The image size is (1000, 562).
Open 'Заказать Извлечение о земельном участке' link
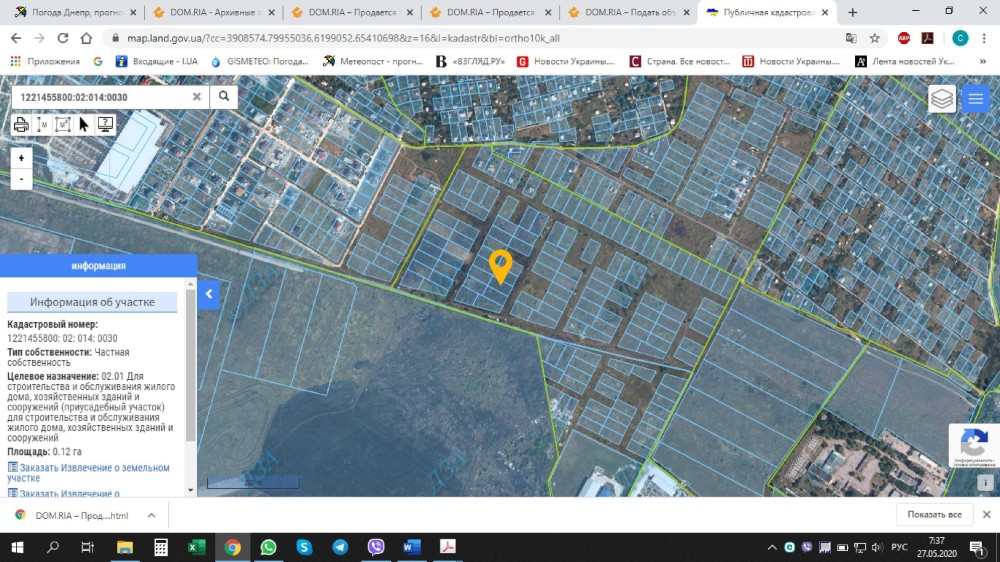pyautogui.click(x=88, y=473)
